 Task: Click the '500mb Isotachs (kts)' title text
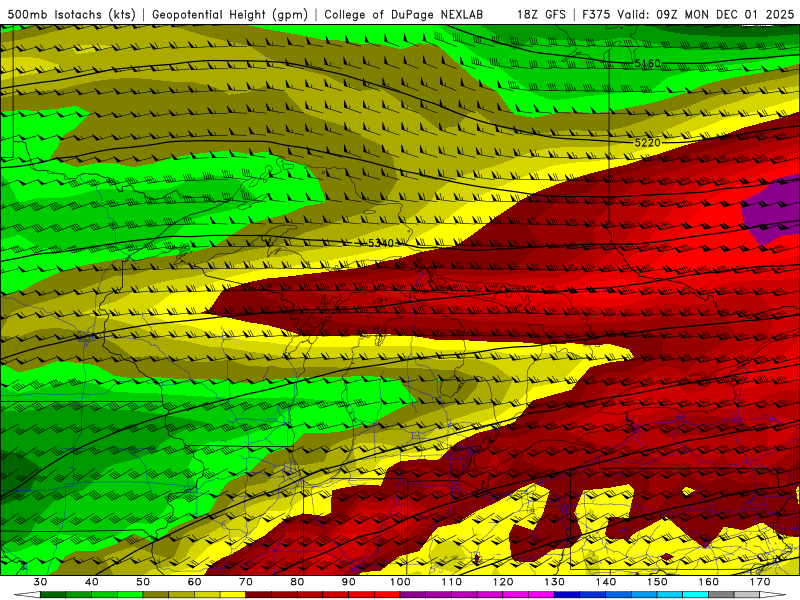(x=71, y=14)
